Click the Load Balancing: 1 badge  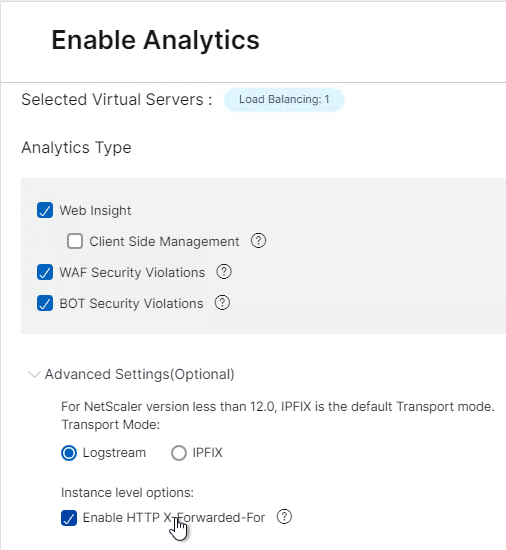pos(284,100)
